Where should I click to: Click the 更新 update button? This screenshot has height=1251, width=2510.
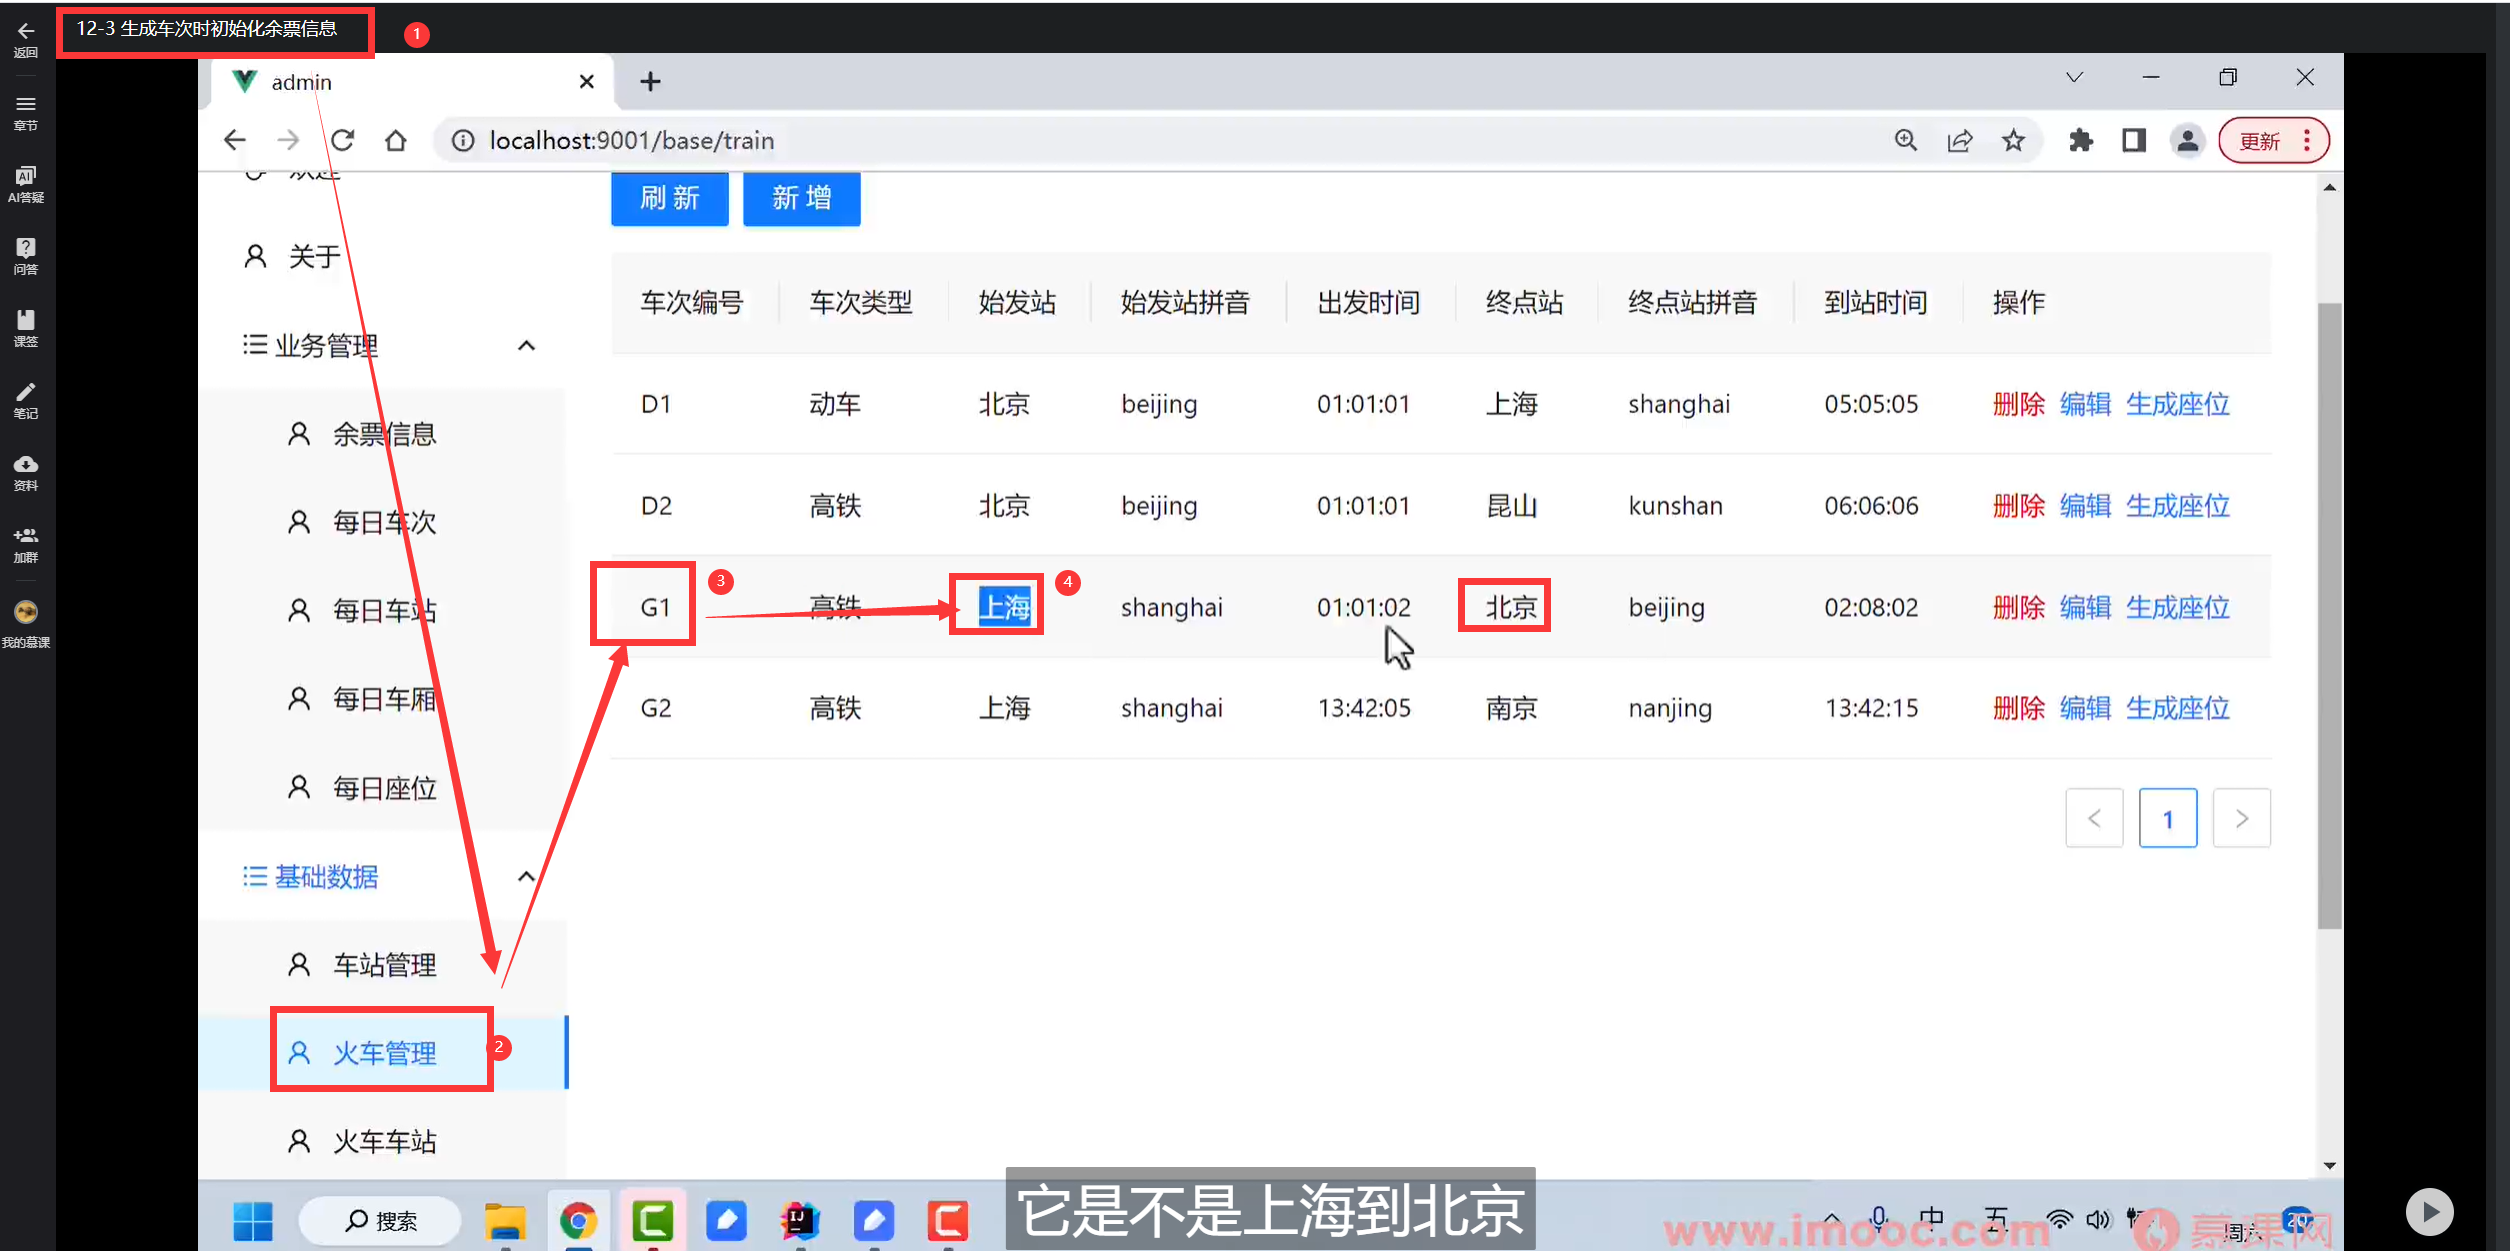[2260, 141]
